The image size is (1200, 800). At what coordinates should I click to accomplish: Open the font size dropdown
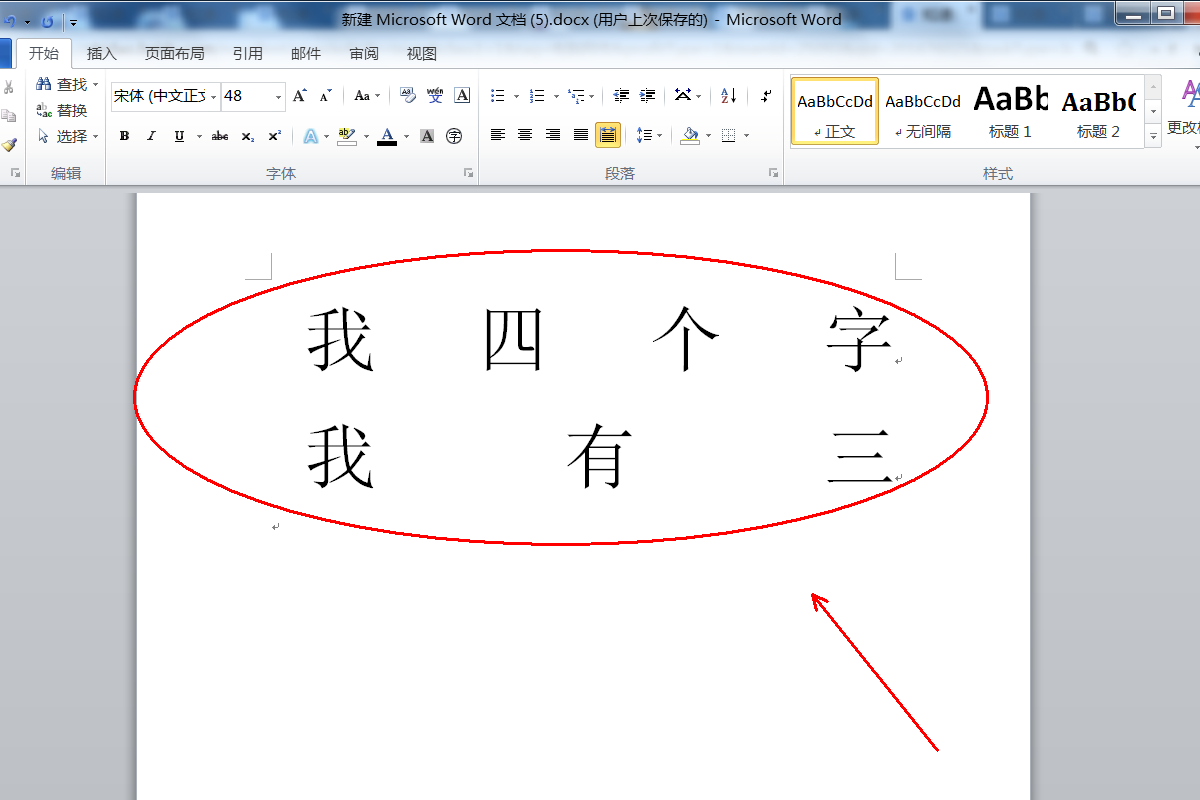(278, 97)
